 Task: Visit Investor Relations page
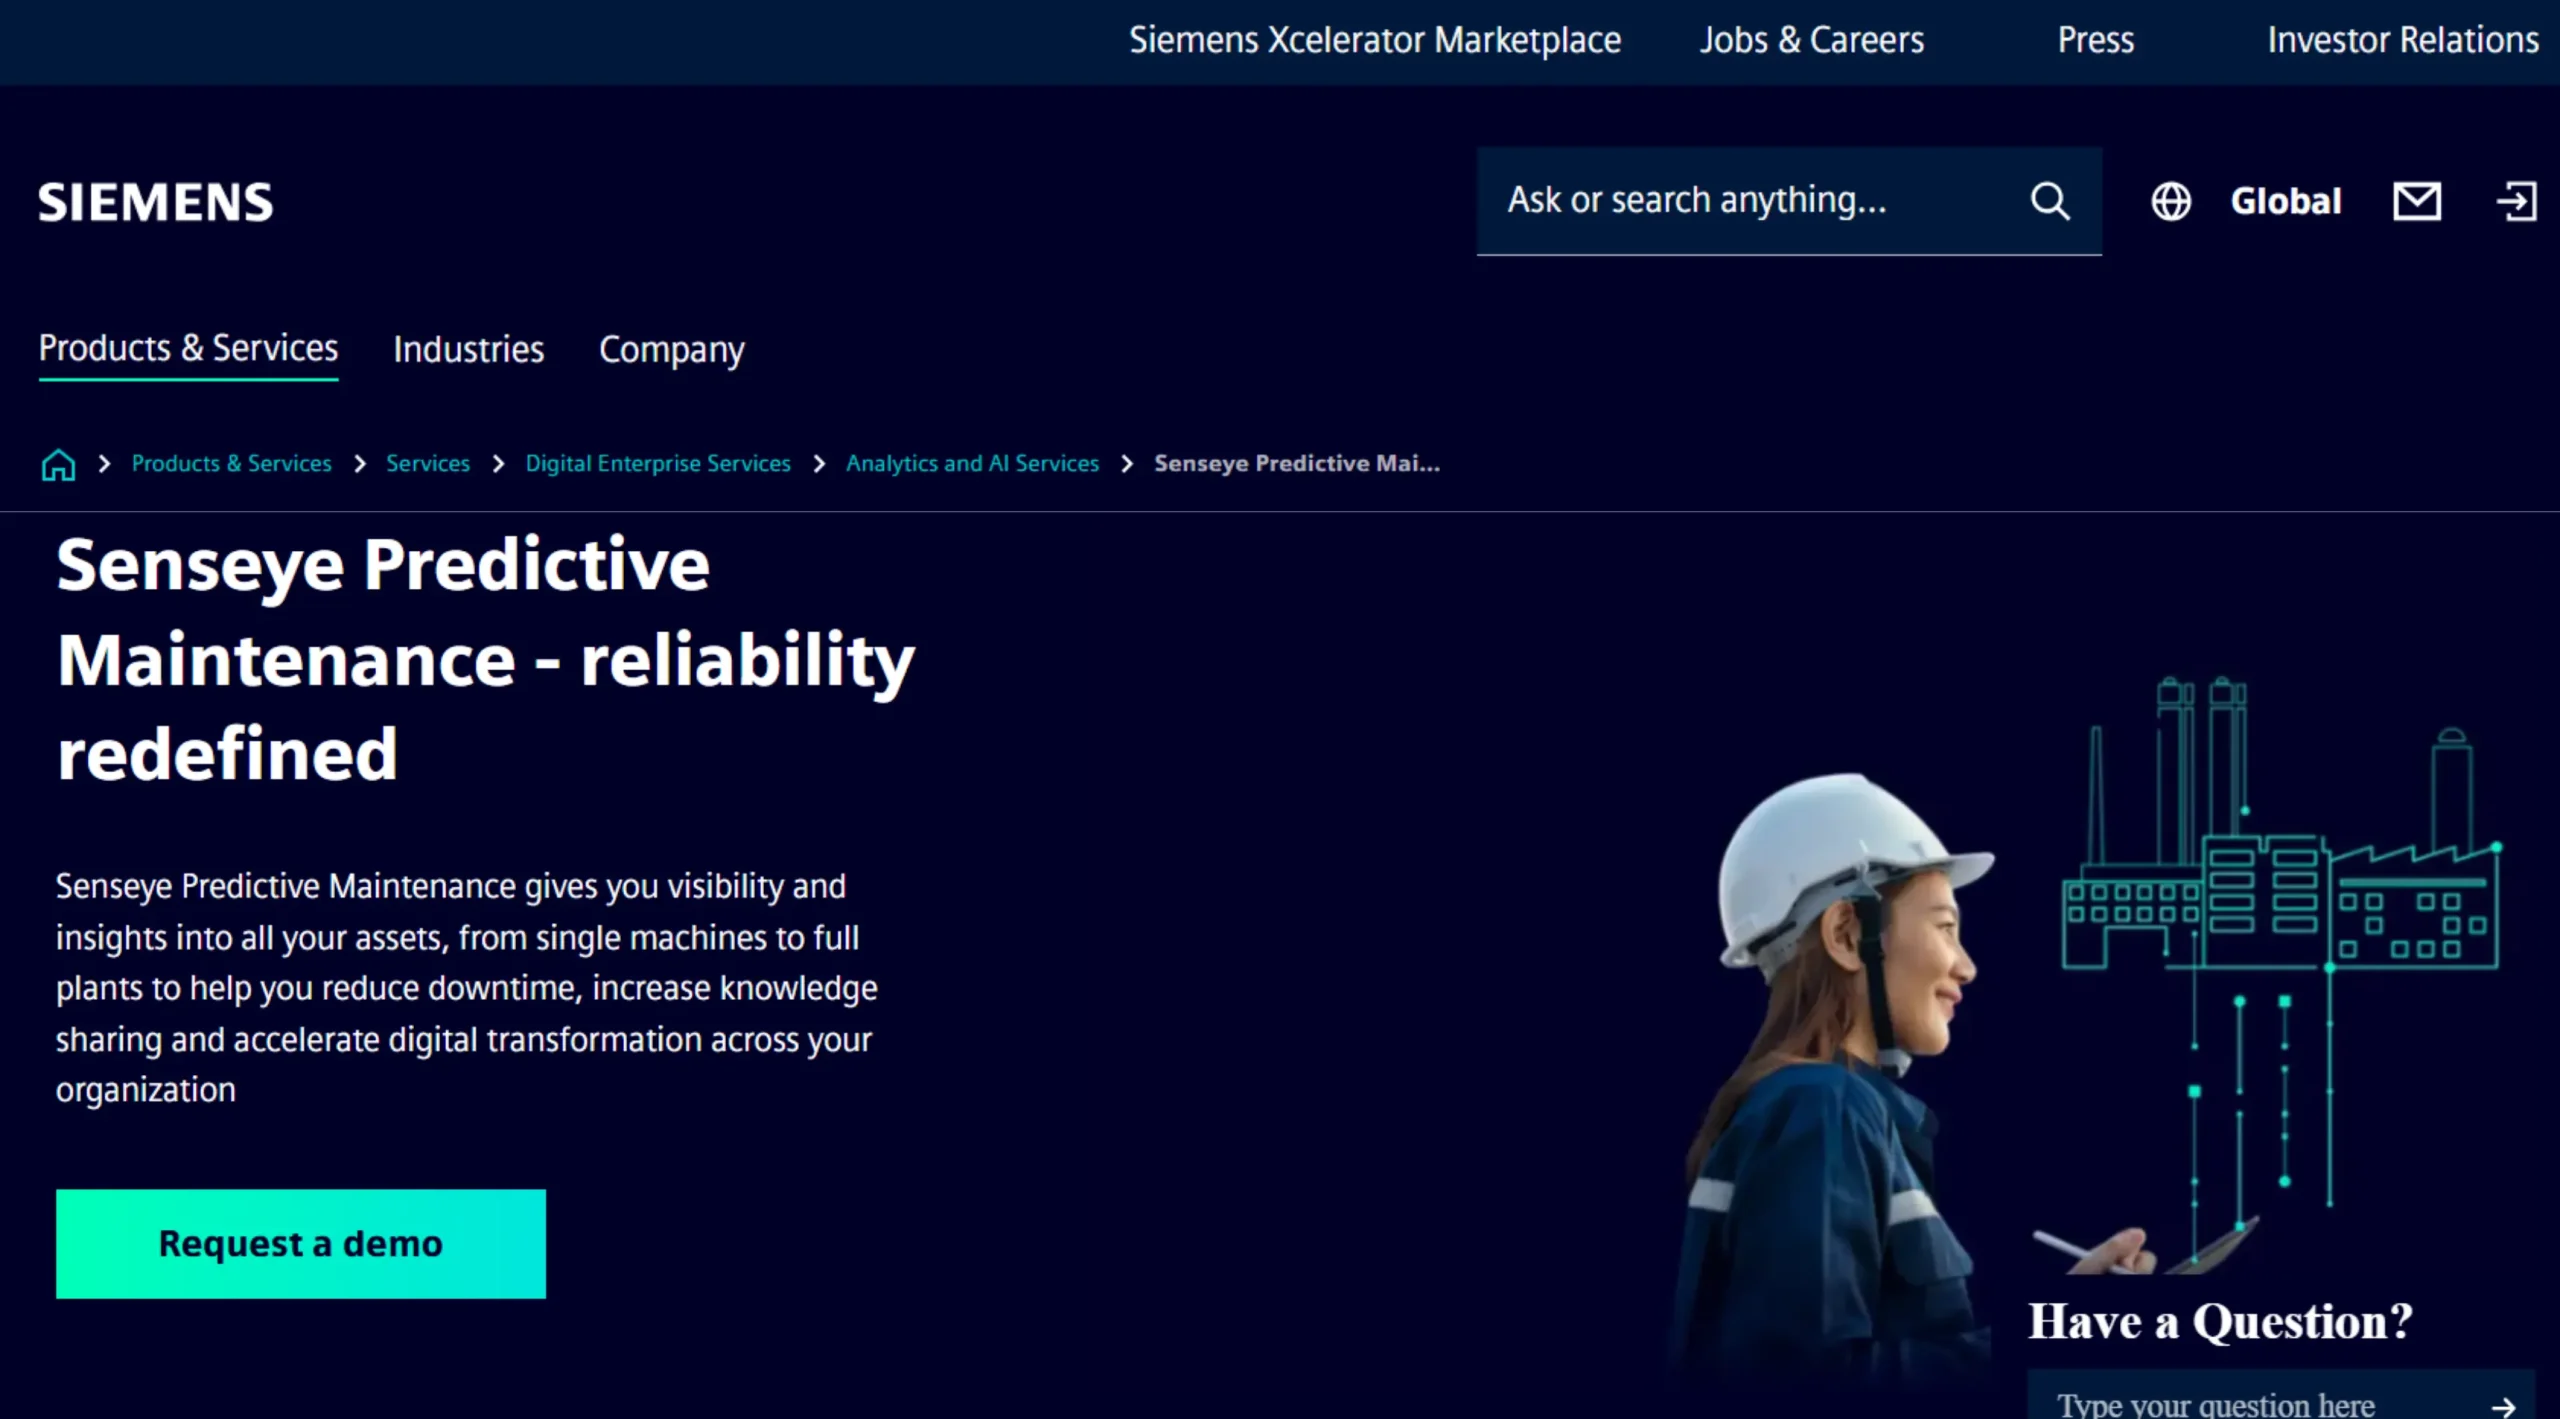pyautogui.click(x=2402, y=40)
